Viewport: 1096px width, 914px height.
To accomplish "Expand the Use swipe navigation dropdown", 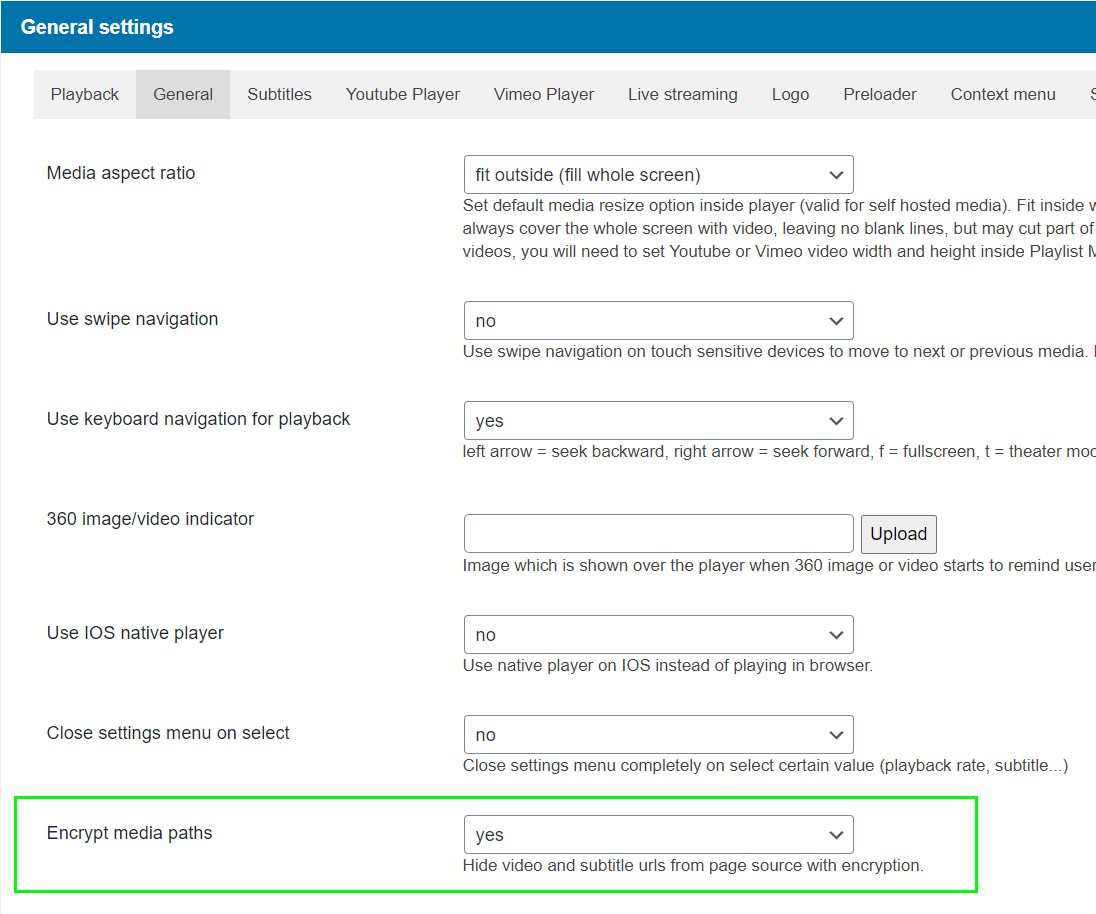I will 658,321.
